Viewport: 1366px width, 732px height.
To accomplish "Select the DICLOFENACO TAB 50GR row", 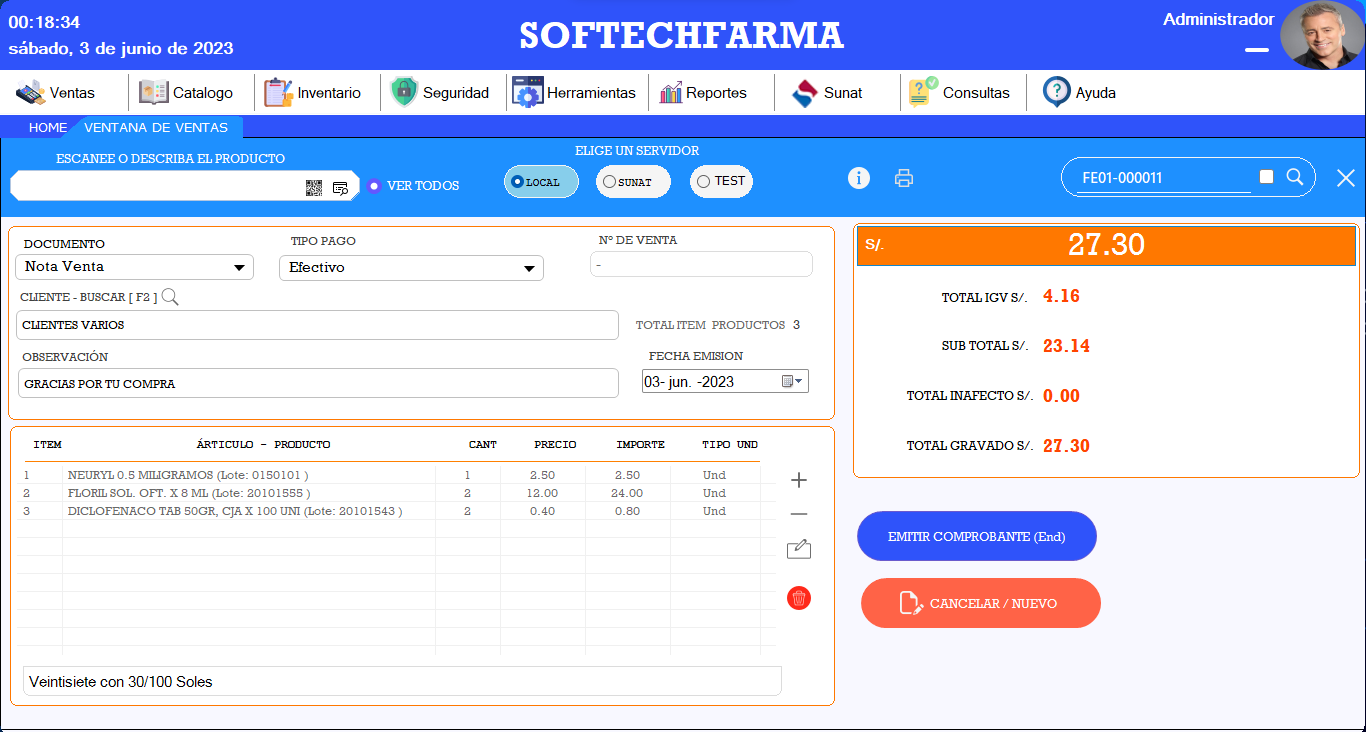I will [395, 511].
